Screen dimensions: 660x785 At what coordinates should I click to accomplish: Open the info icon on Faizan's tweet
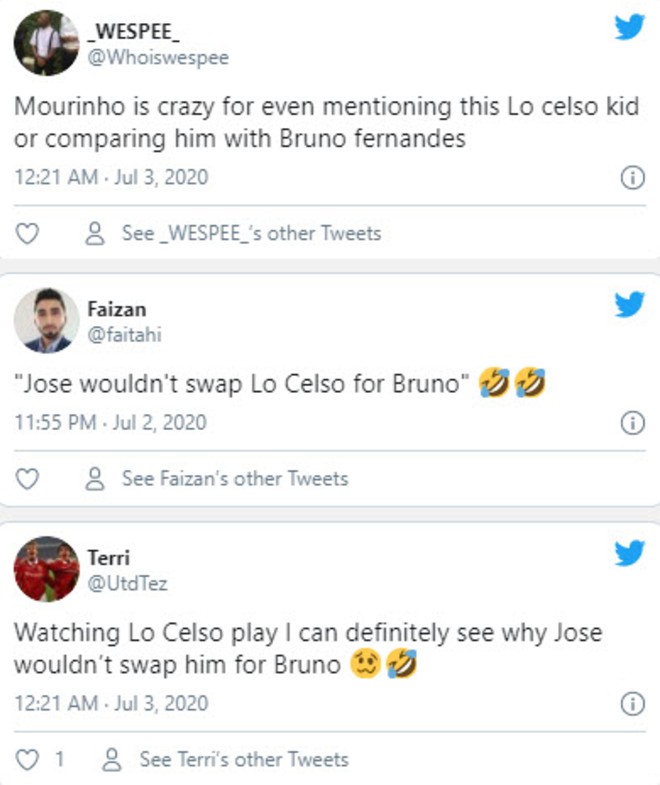pos(632,423)
